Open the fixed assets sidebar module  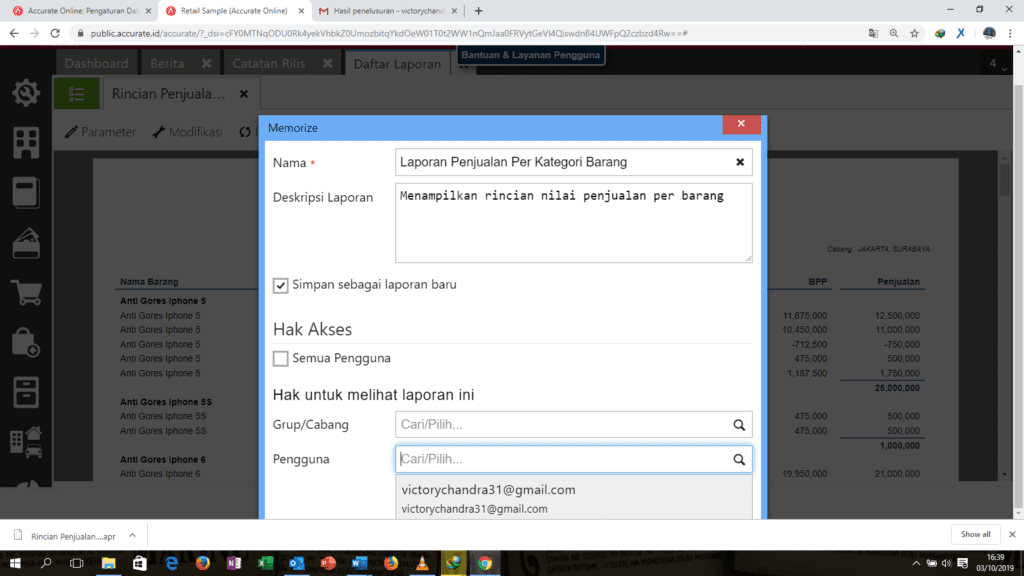[x=26, y=442]
